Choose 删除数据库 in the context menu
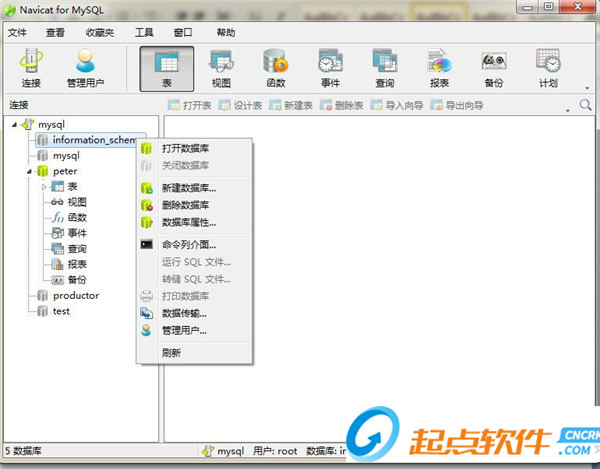This screenshot has height=469, width=600. click(x=194, y=205)
